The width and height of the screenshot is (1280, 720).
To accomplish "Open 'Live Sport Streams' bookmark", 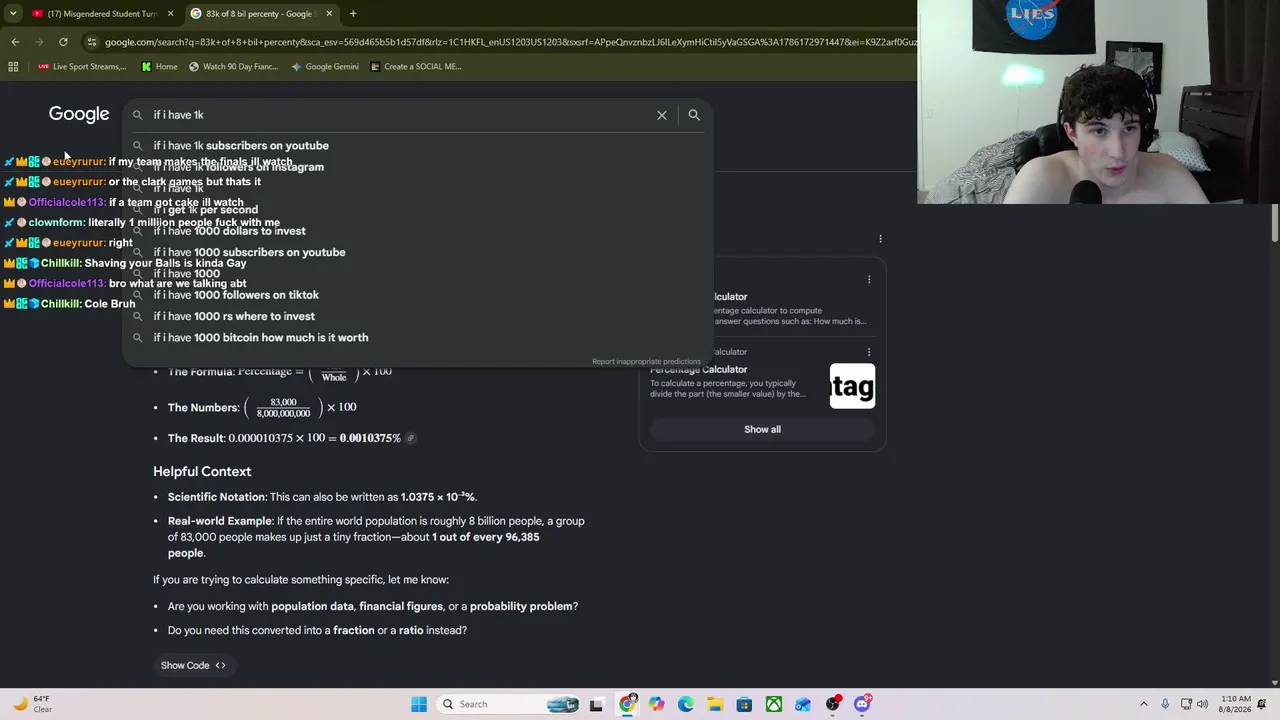I will pyautogui.click(x=82, y=67).
